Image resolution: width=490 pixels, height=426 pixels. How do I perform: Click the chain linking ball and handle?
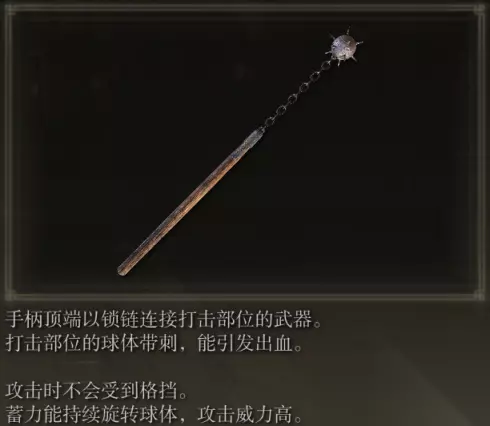click(x=295, y=96)
